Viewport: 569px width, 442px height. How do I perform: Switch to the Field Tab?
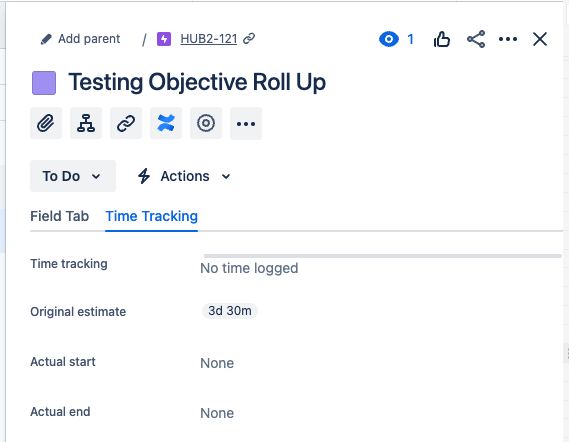[60, 216]
